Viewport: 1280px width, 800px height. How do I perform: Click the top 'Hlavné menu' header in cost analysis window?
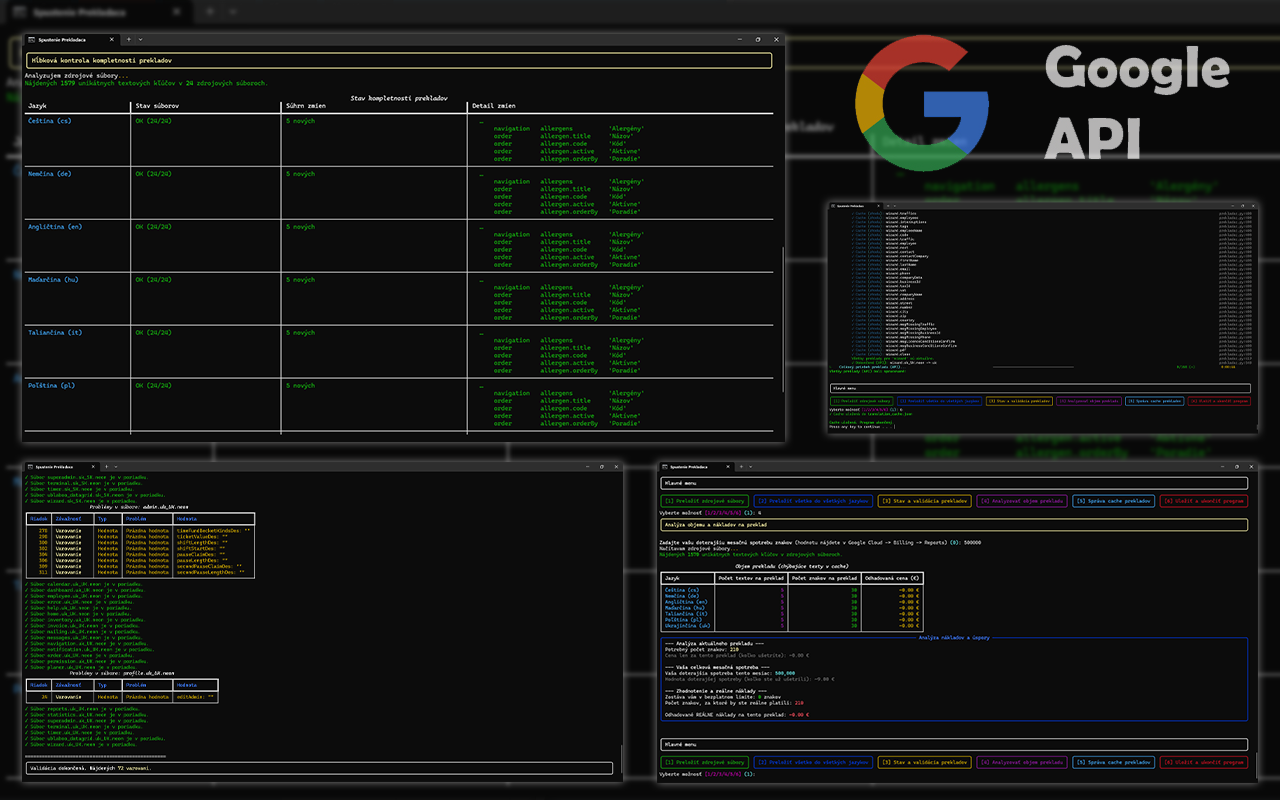click(x=954, y=483)
